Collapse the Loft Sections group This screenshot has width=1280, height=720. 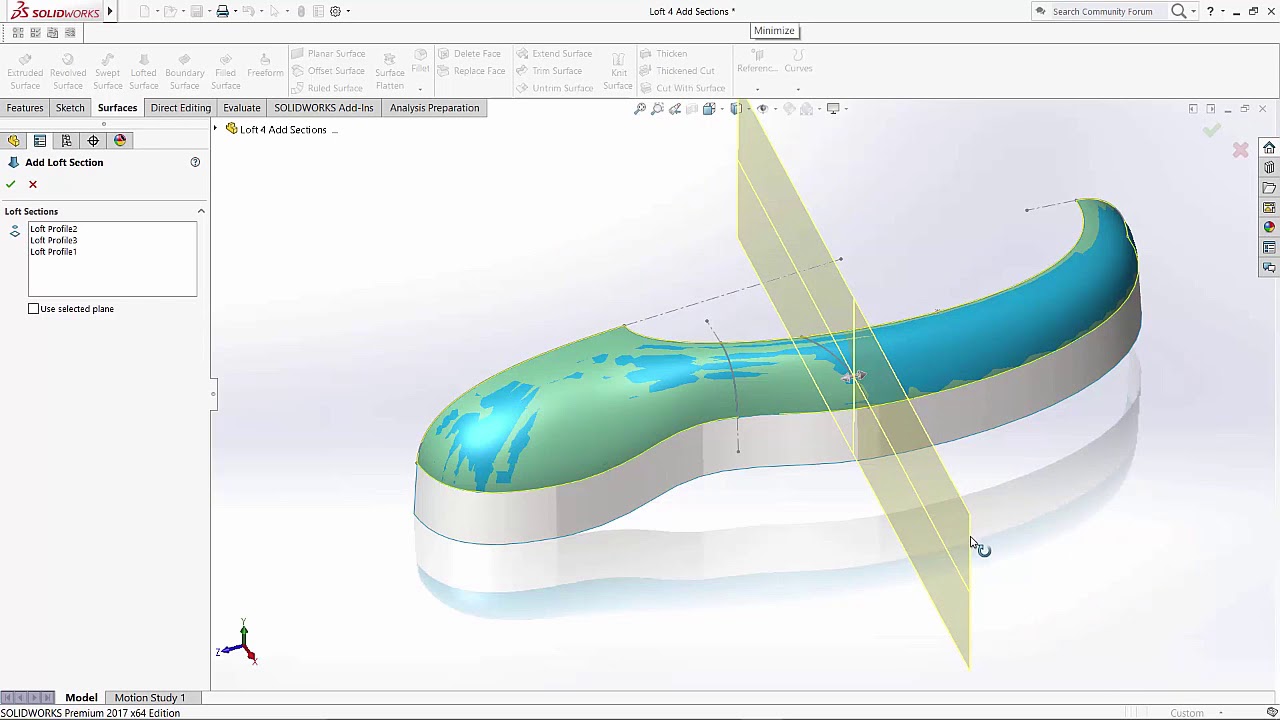pyautogui.click(x=201, y=211)
